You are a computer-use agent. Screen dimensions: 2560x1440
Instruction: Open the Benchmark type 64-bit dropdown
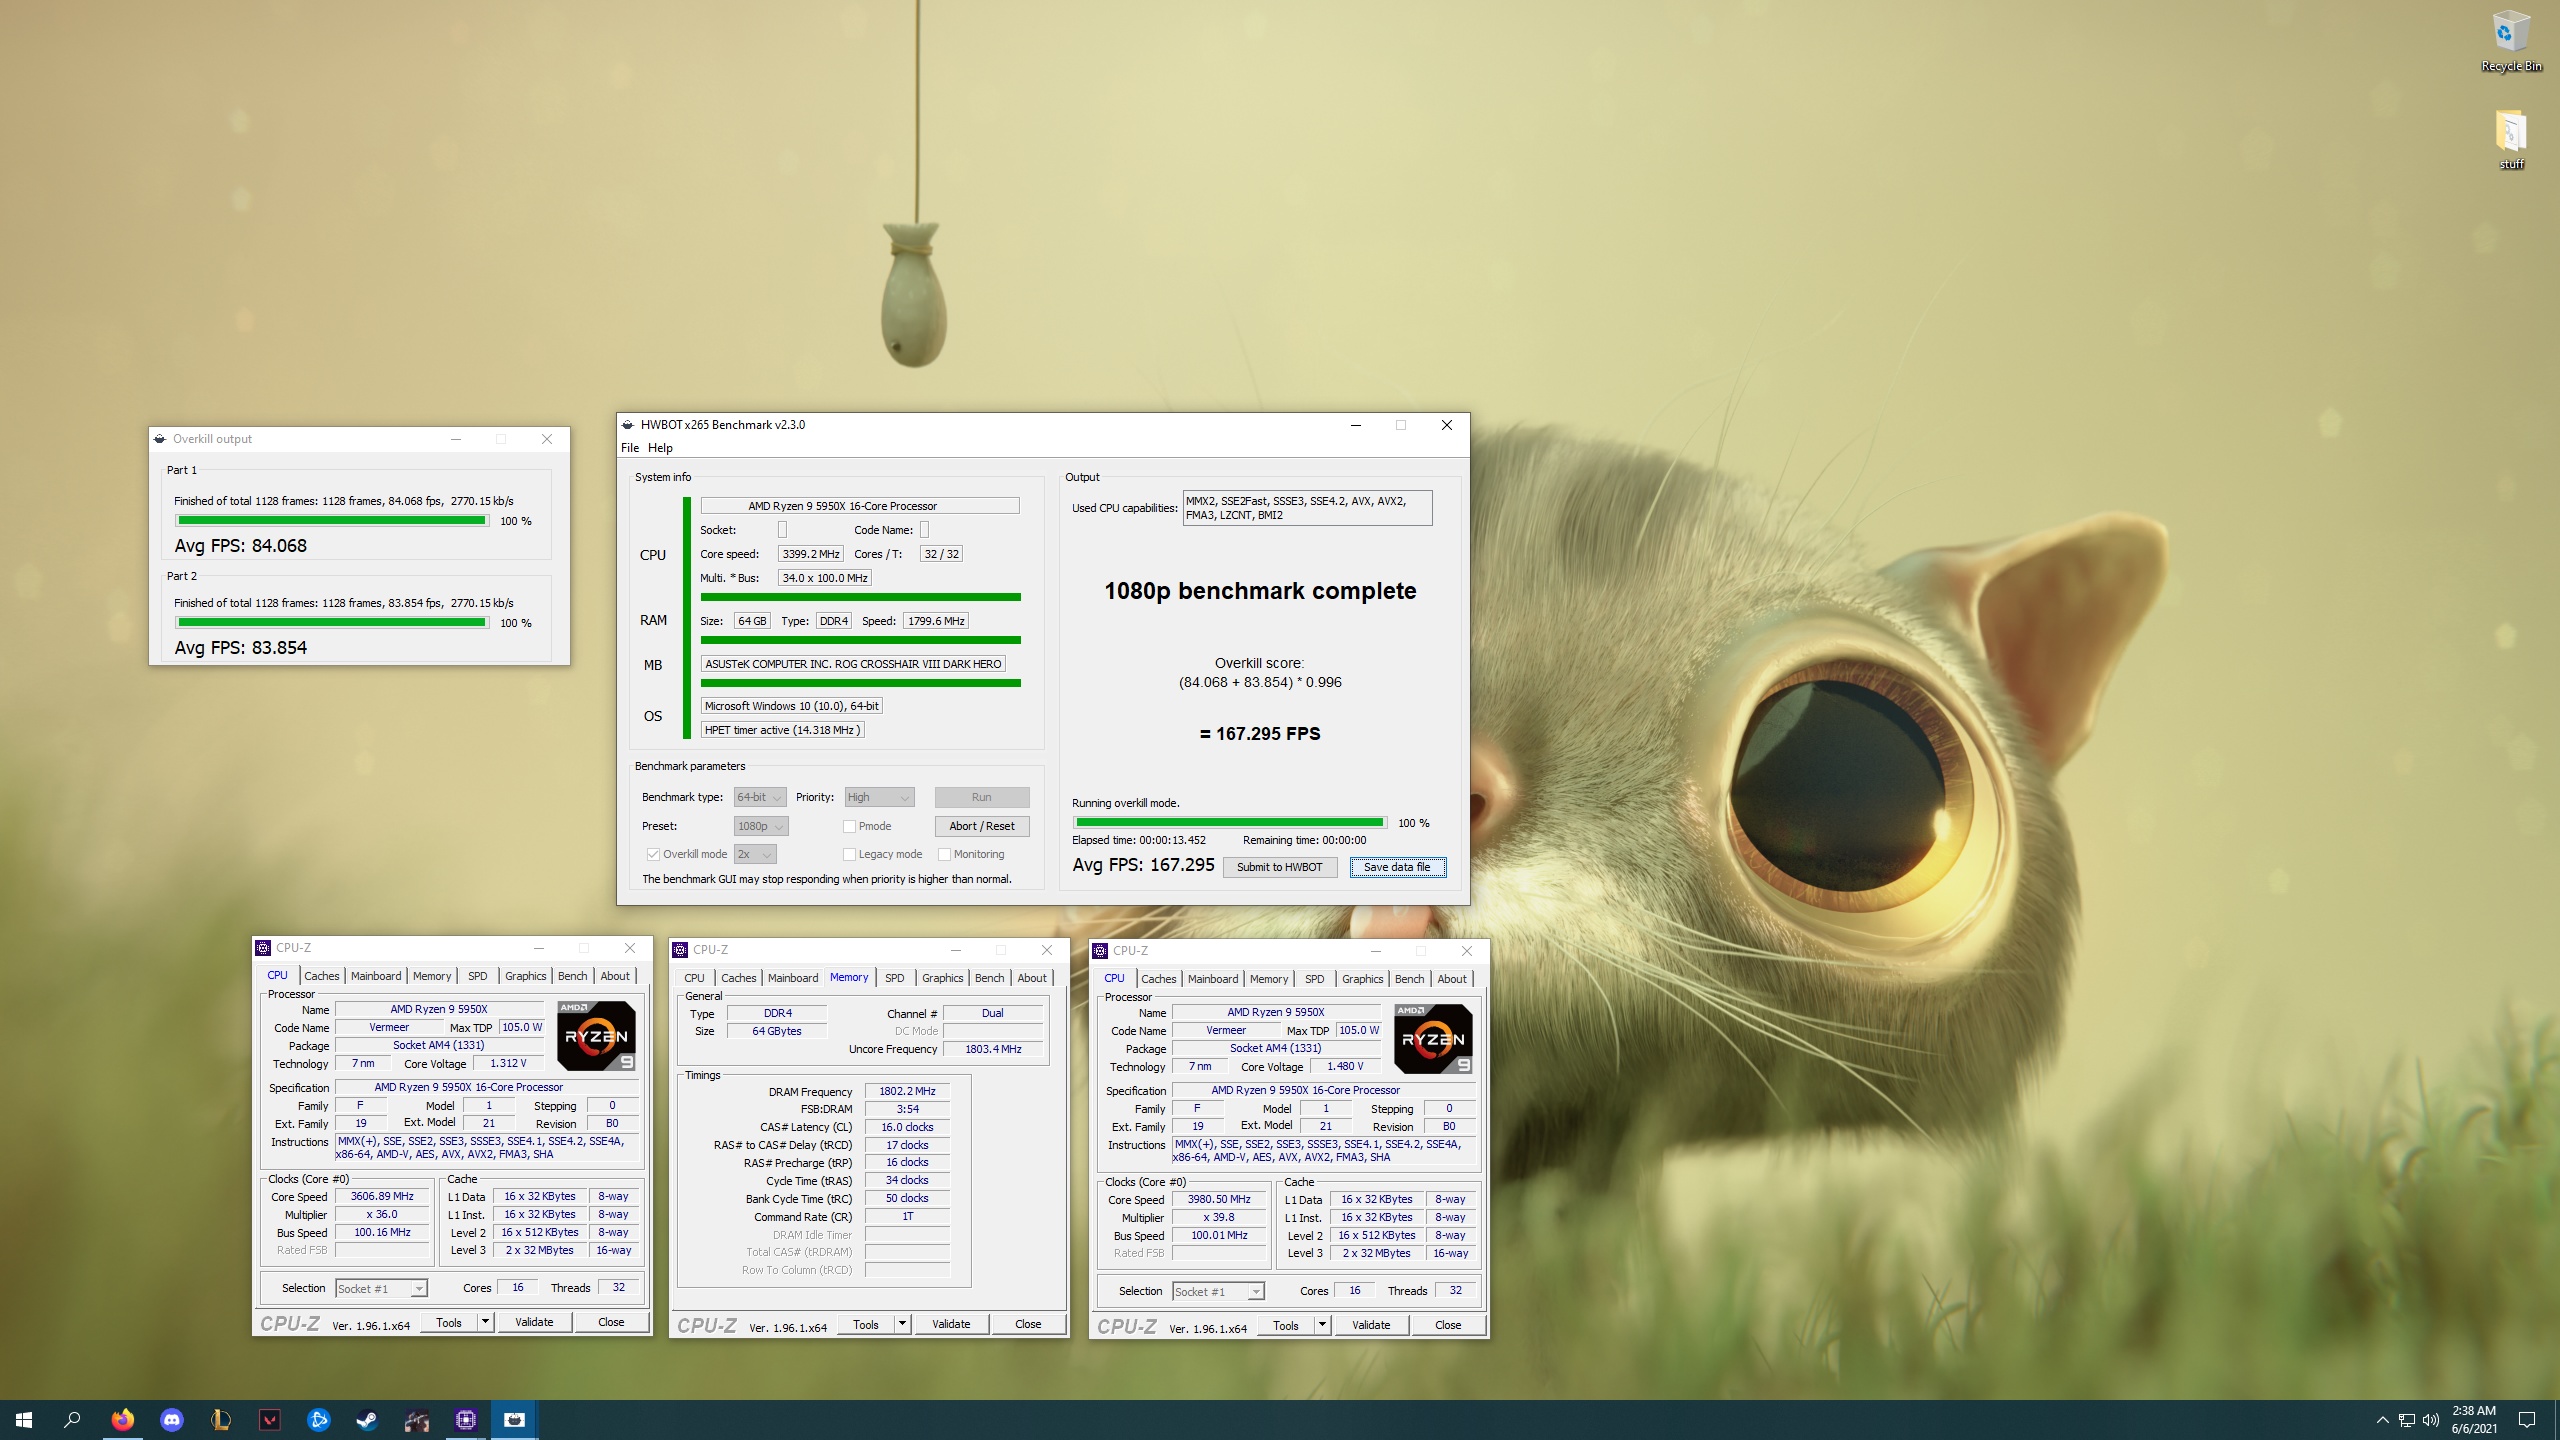click(x=760, y=797)
